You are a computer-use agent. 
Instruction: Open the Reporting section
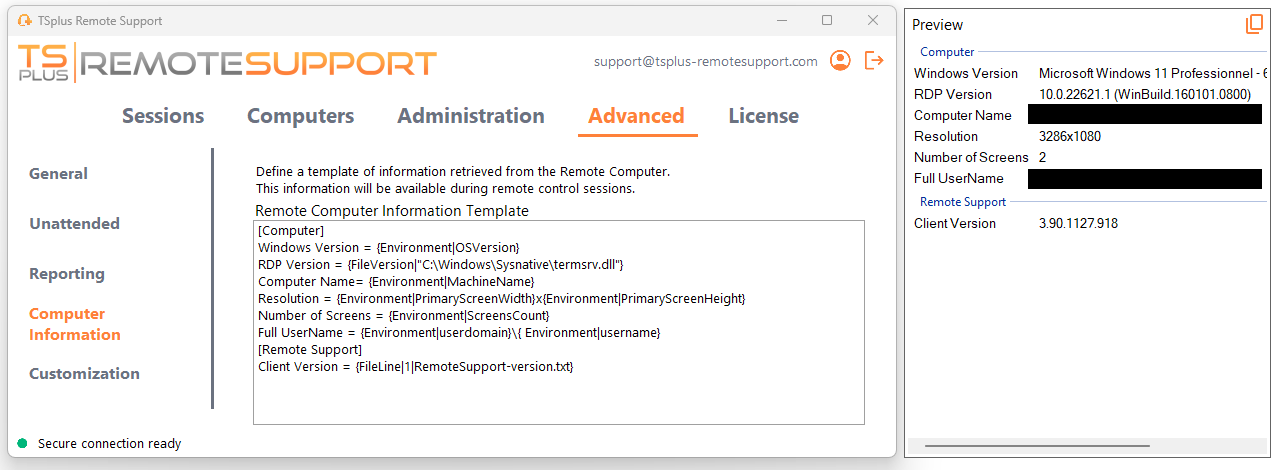click(66, 274)
